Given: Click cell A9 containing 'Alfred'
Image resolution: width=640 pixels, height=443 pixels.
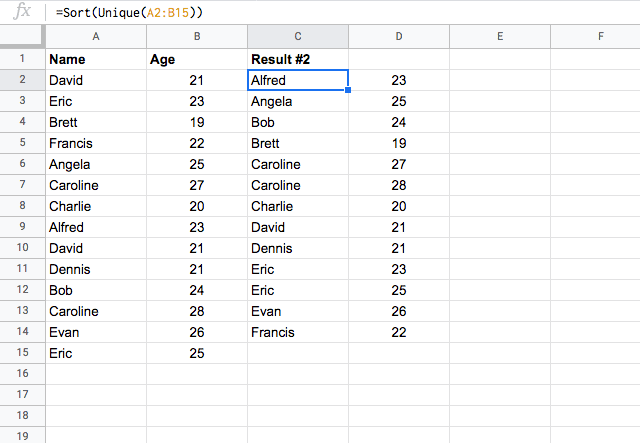Looking at the screenshot, I should pyautogui.click(x=96, y=227).
